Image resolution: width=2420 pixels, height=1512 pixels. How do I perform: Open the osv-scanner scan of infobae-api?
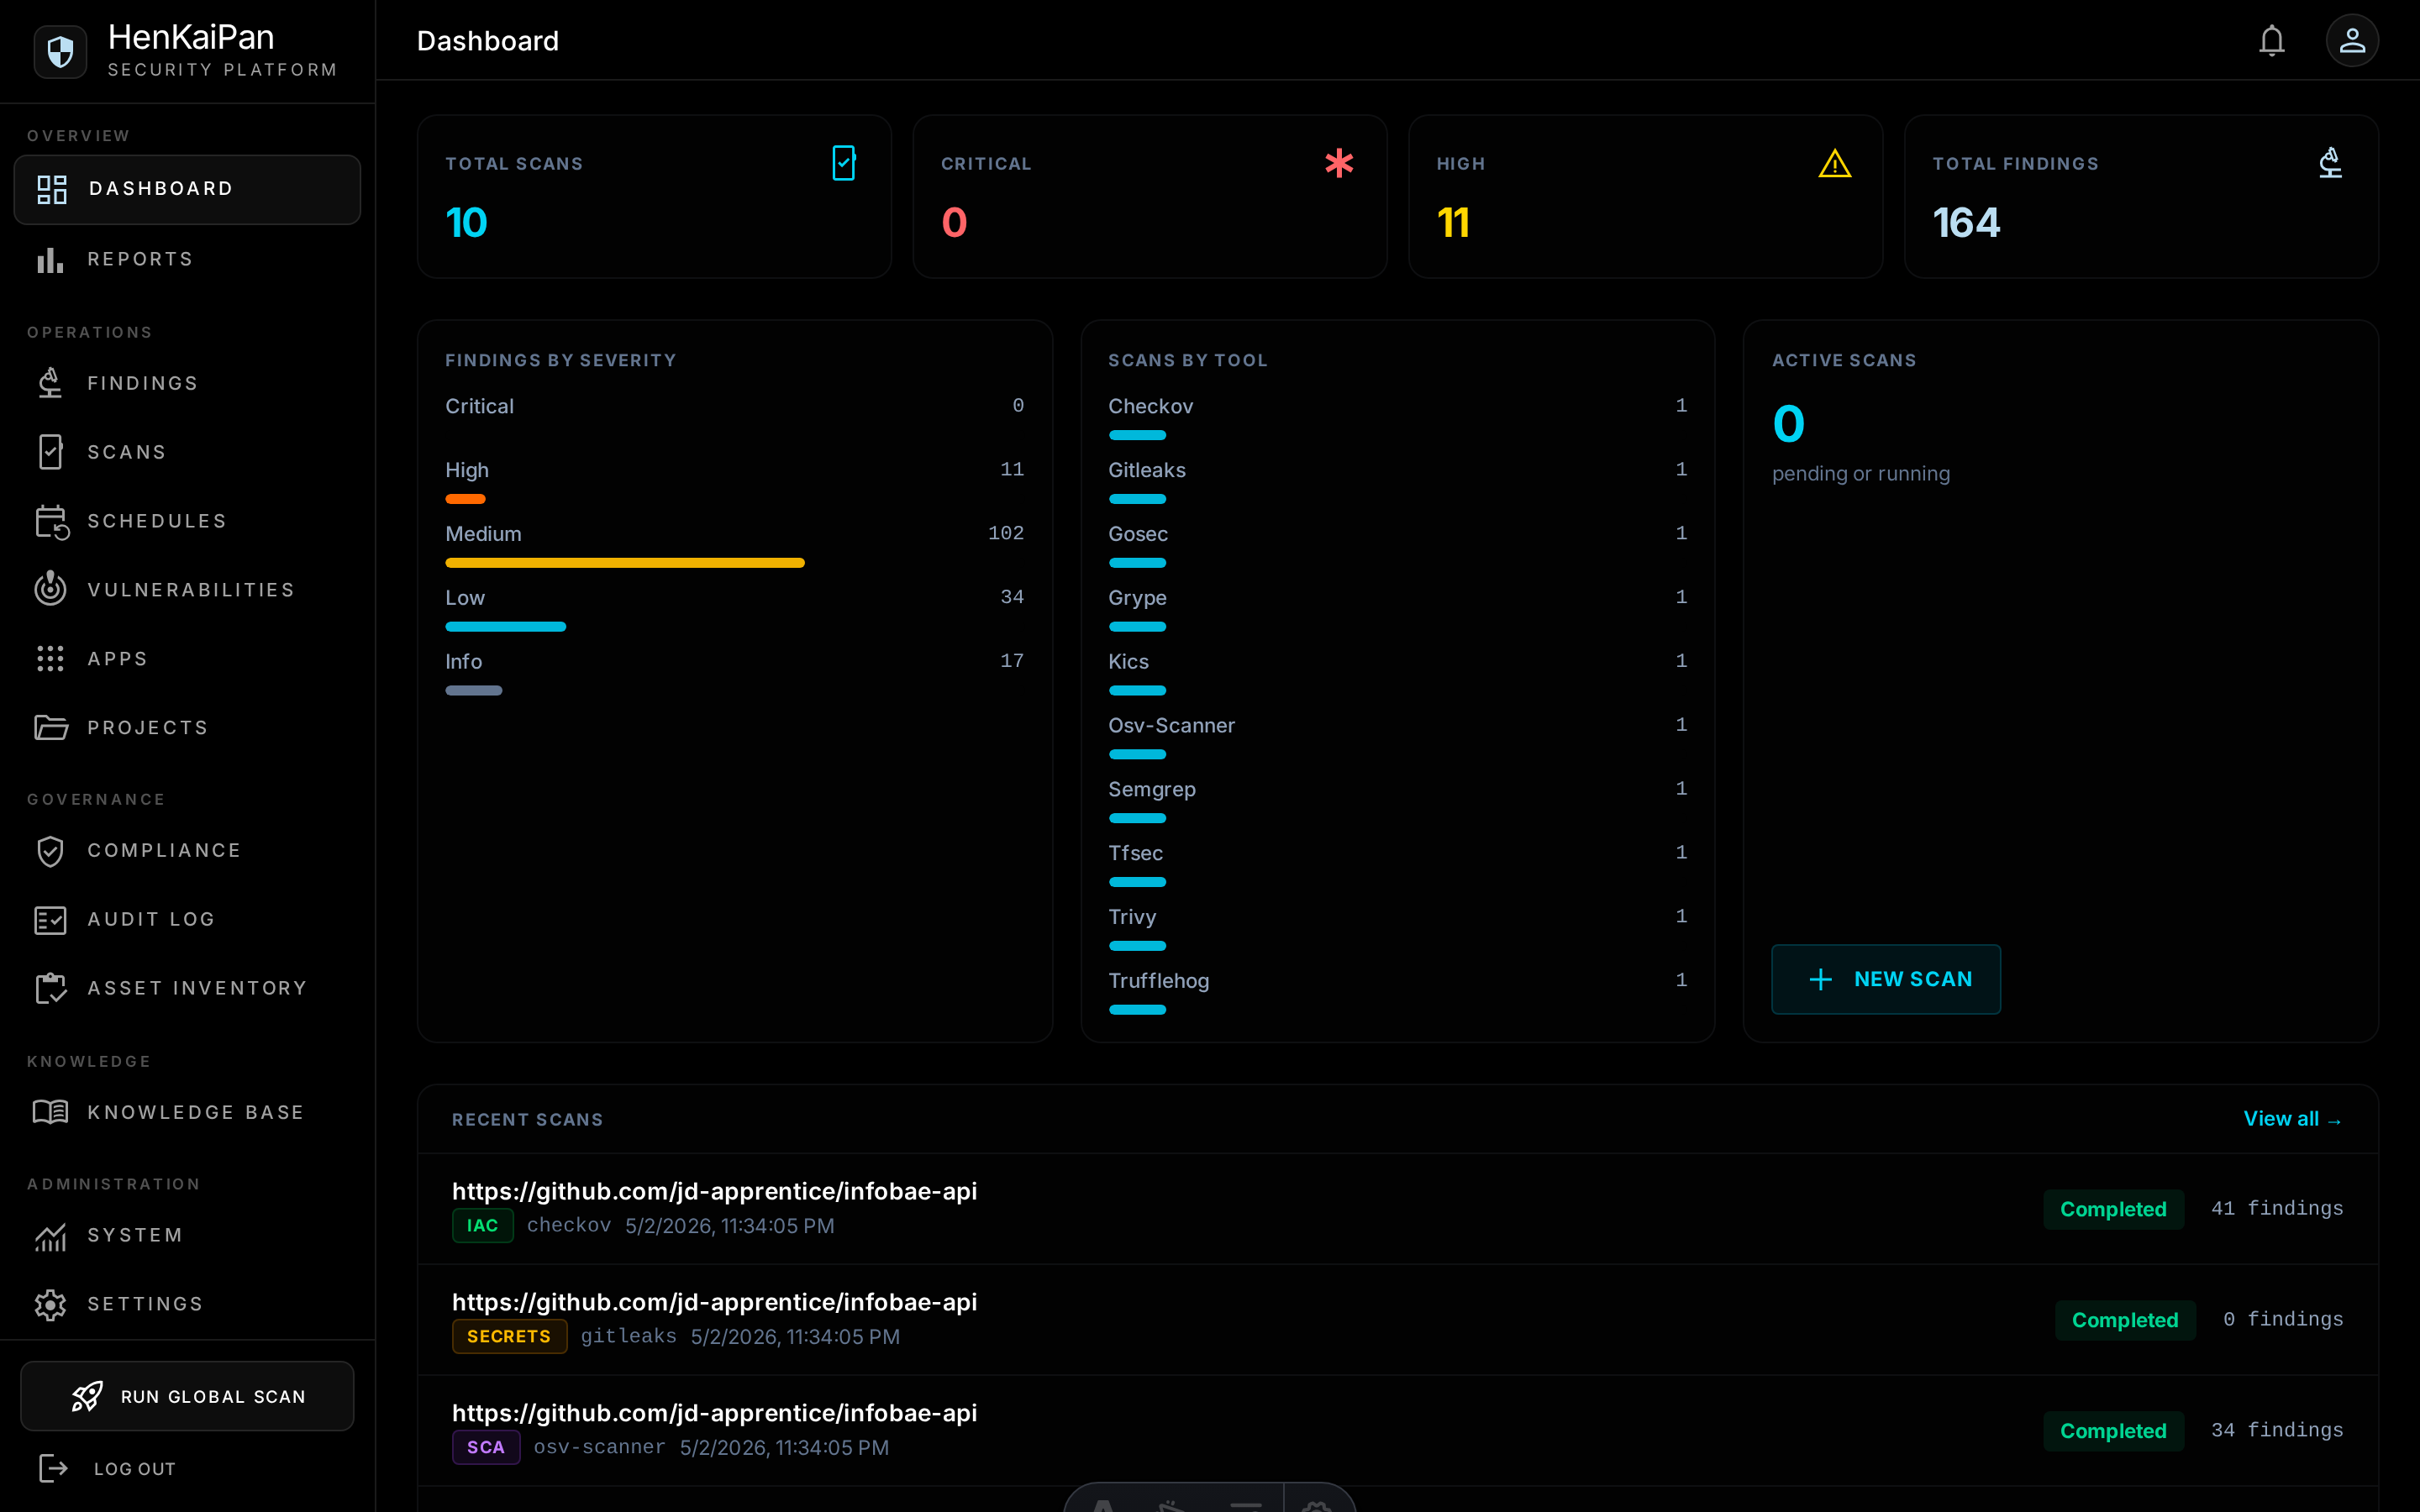(1397, 1430)
